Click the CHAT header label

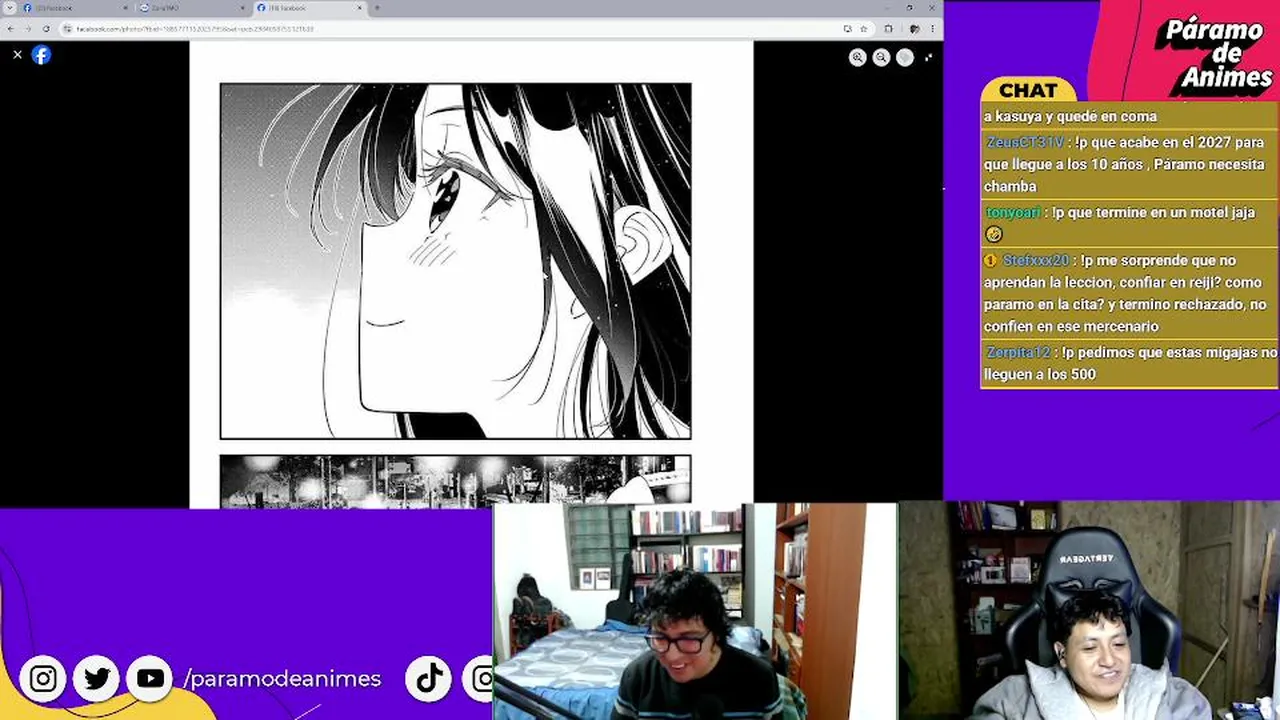point(1028,91)
